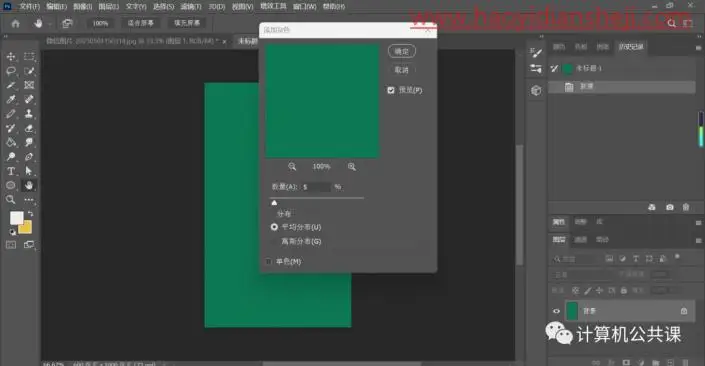
Task: Open the Edit (E) menu
Action: click(x=56, y=7)
